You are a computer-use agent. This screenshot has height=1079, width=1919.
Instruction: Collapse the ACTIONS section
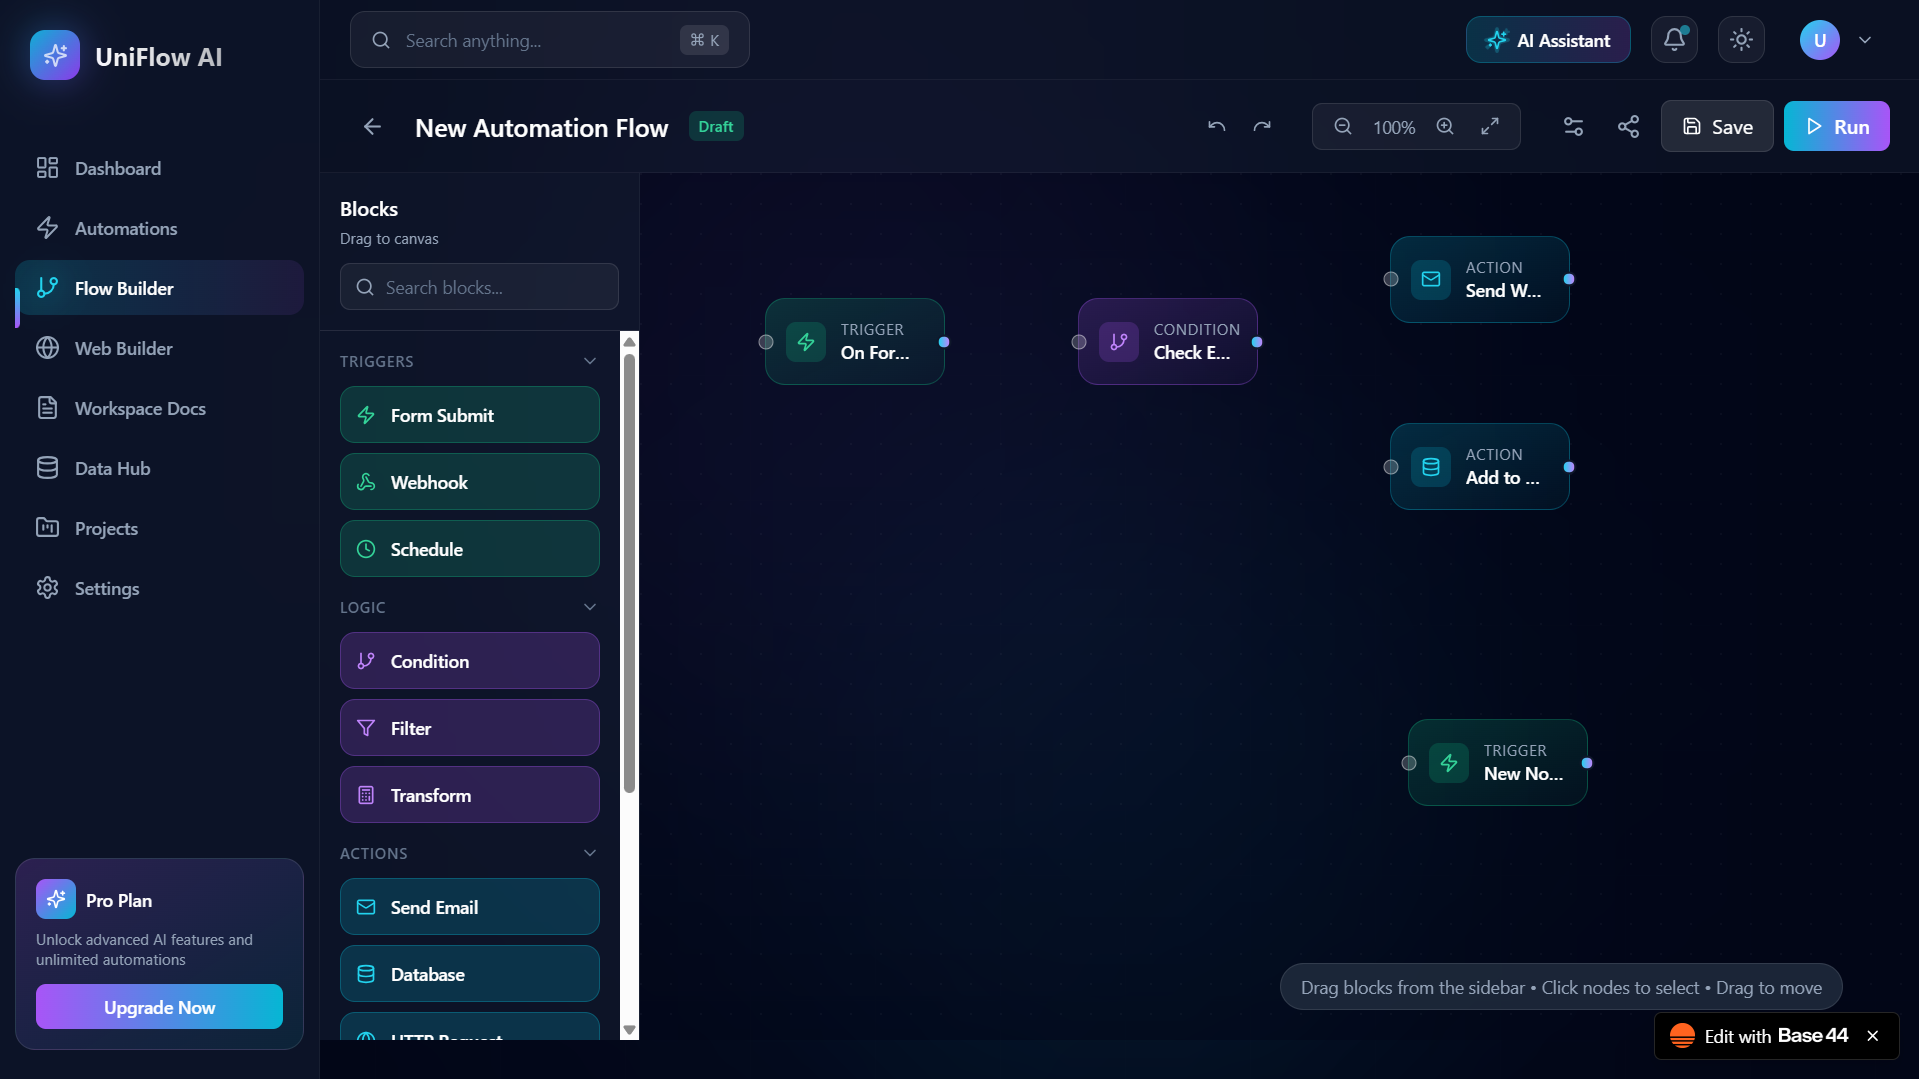[x=589, y=852]
